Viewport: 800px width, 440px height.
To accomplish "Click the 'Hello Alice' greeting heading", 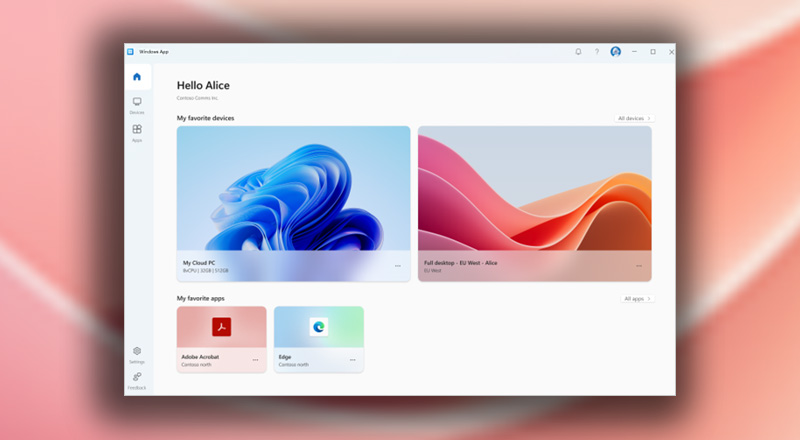I will click(203, 85).
